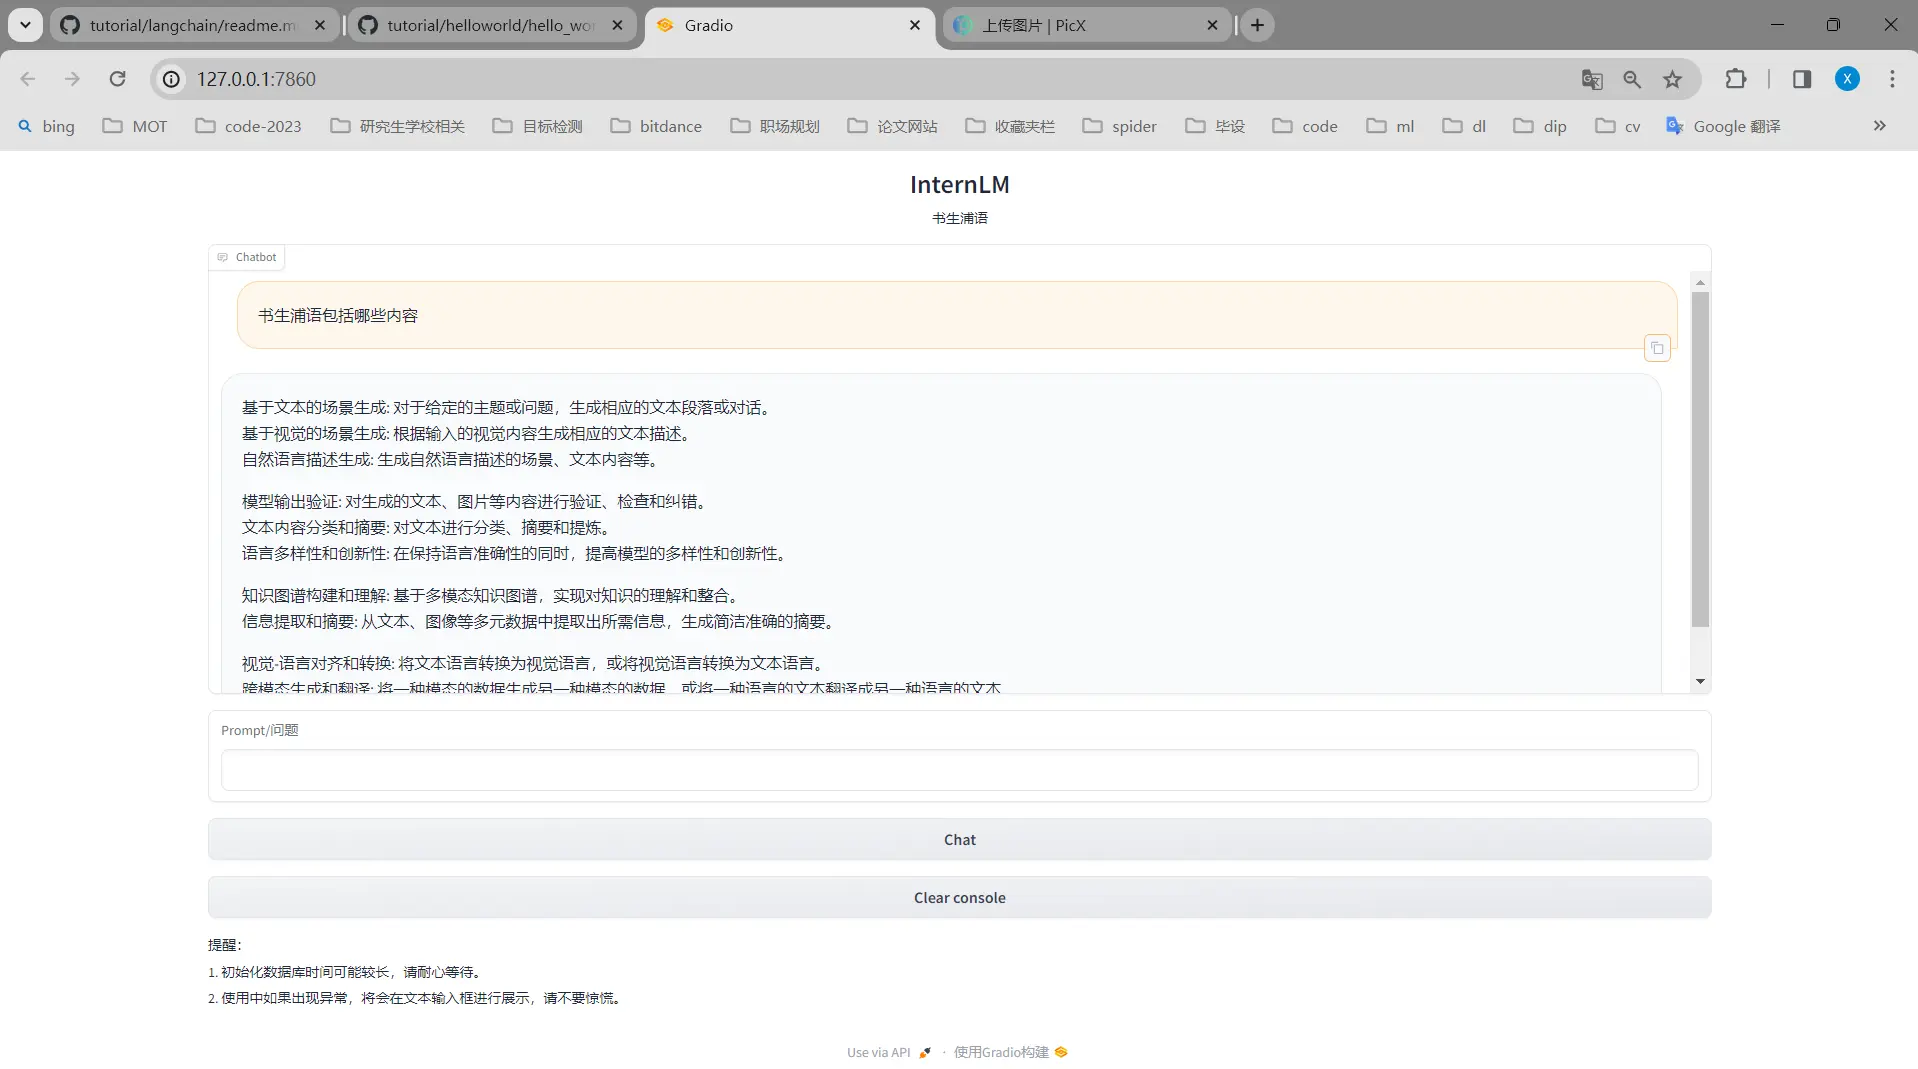Viewport: 1918px width, 1069px height.
Task: Open the code bookmark folder
Action: tap(1305, 126)
